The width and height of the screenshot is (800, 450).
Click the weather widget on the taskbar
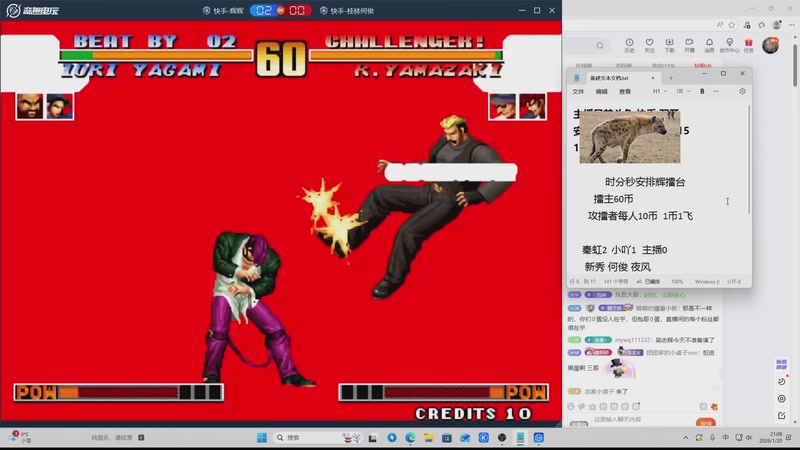(x=21, y=437)
